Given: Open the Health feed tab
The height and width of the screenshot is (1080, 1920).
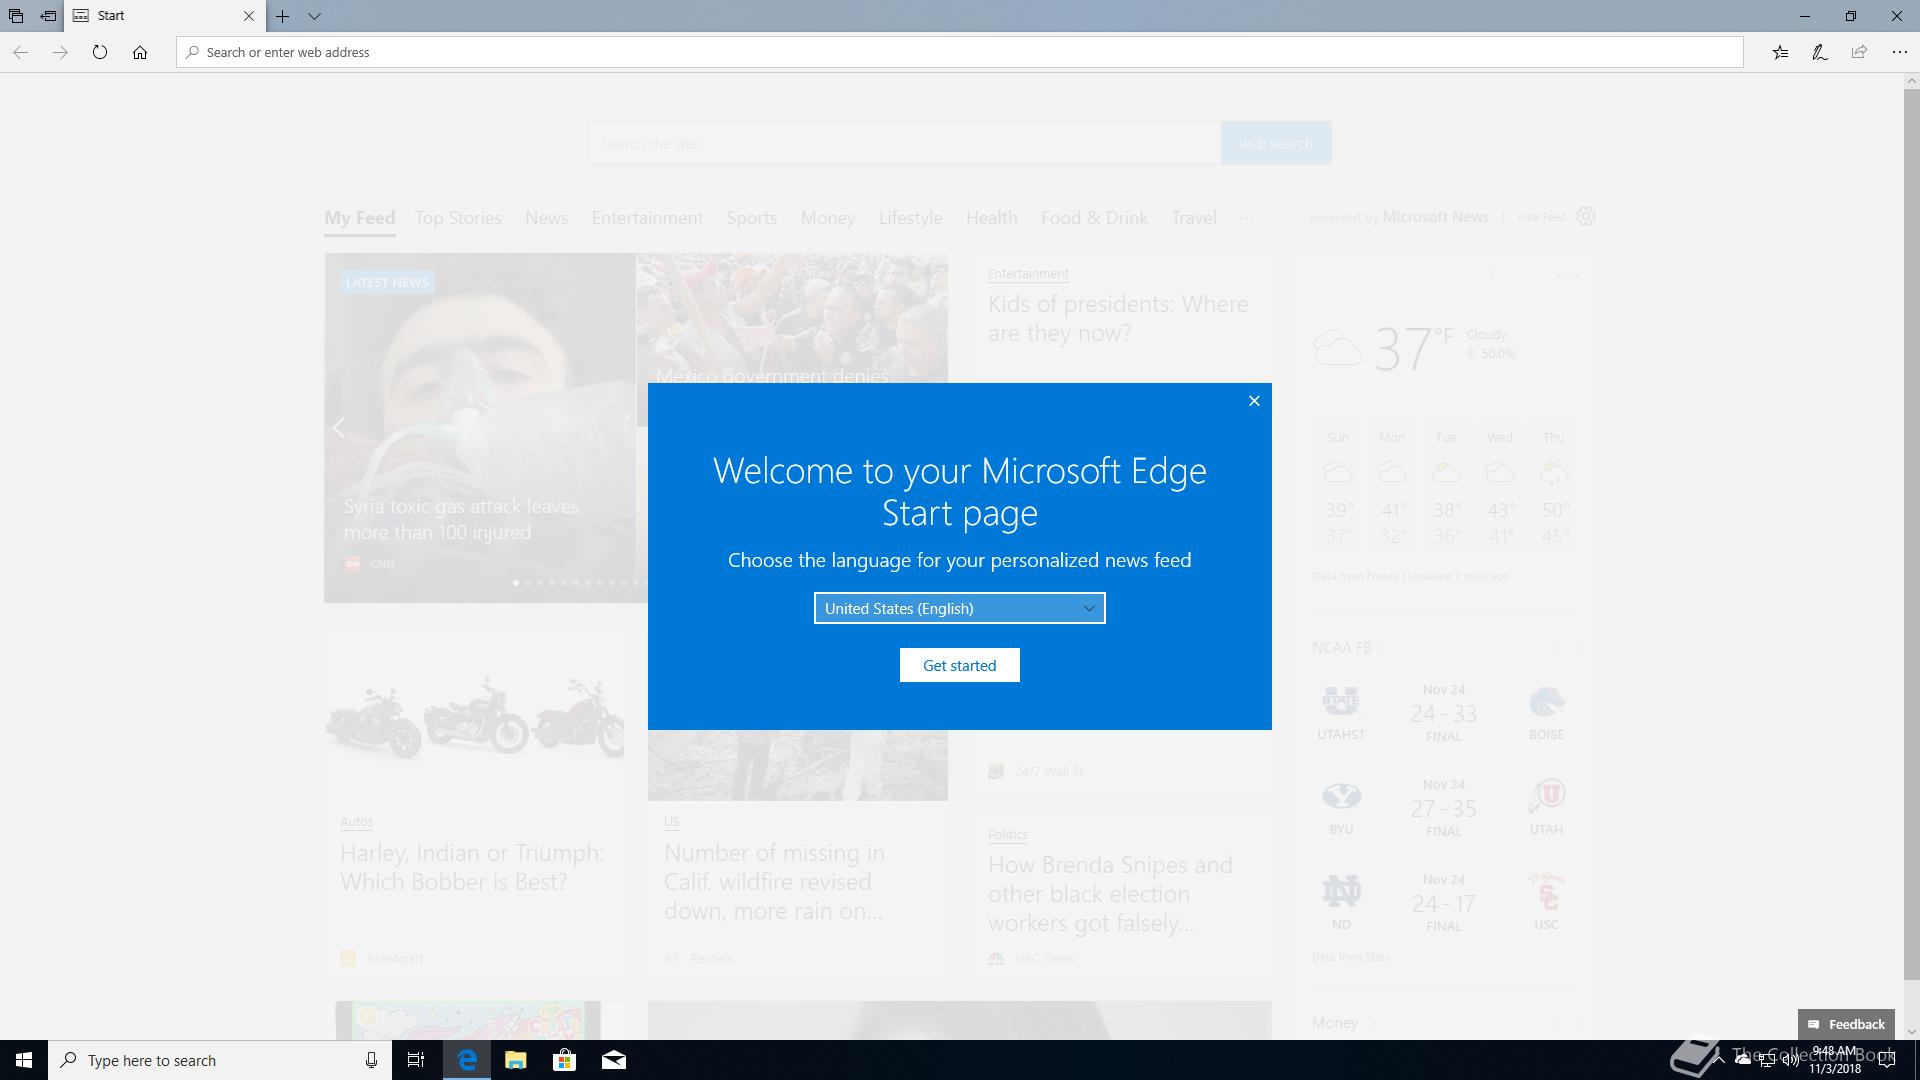Looking at the screenshot, I should [991, 218].
